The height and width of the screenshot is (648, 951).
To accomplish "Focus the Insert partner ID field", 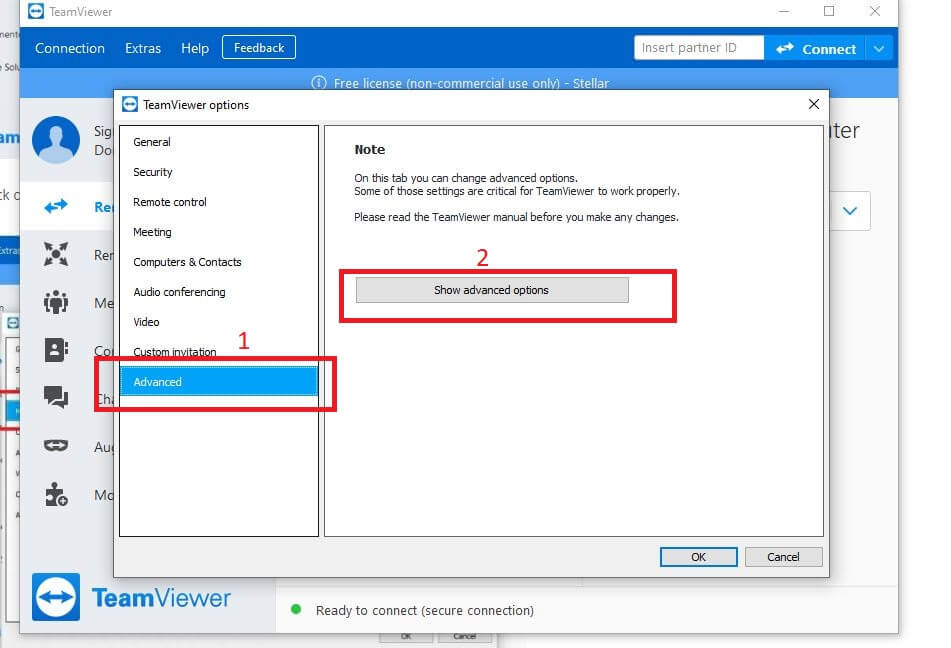I will click(x=699, y=47).
